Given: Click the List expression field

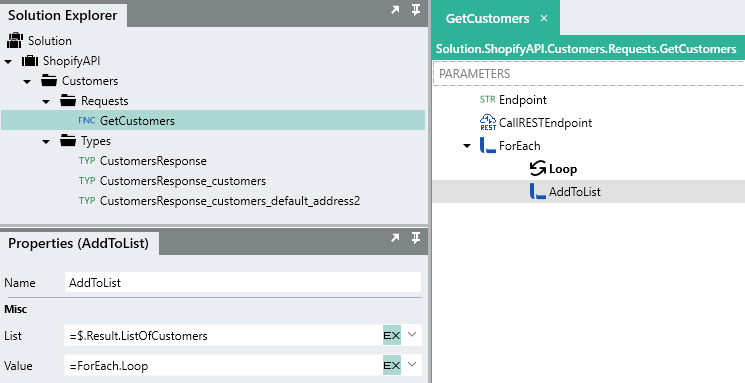Looking at the screenshot, I should point(224,335).
